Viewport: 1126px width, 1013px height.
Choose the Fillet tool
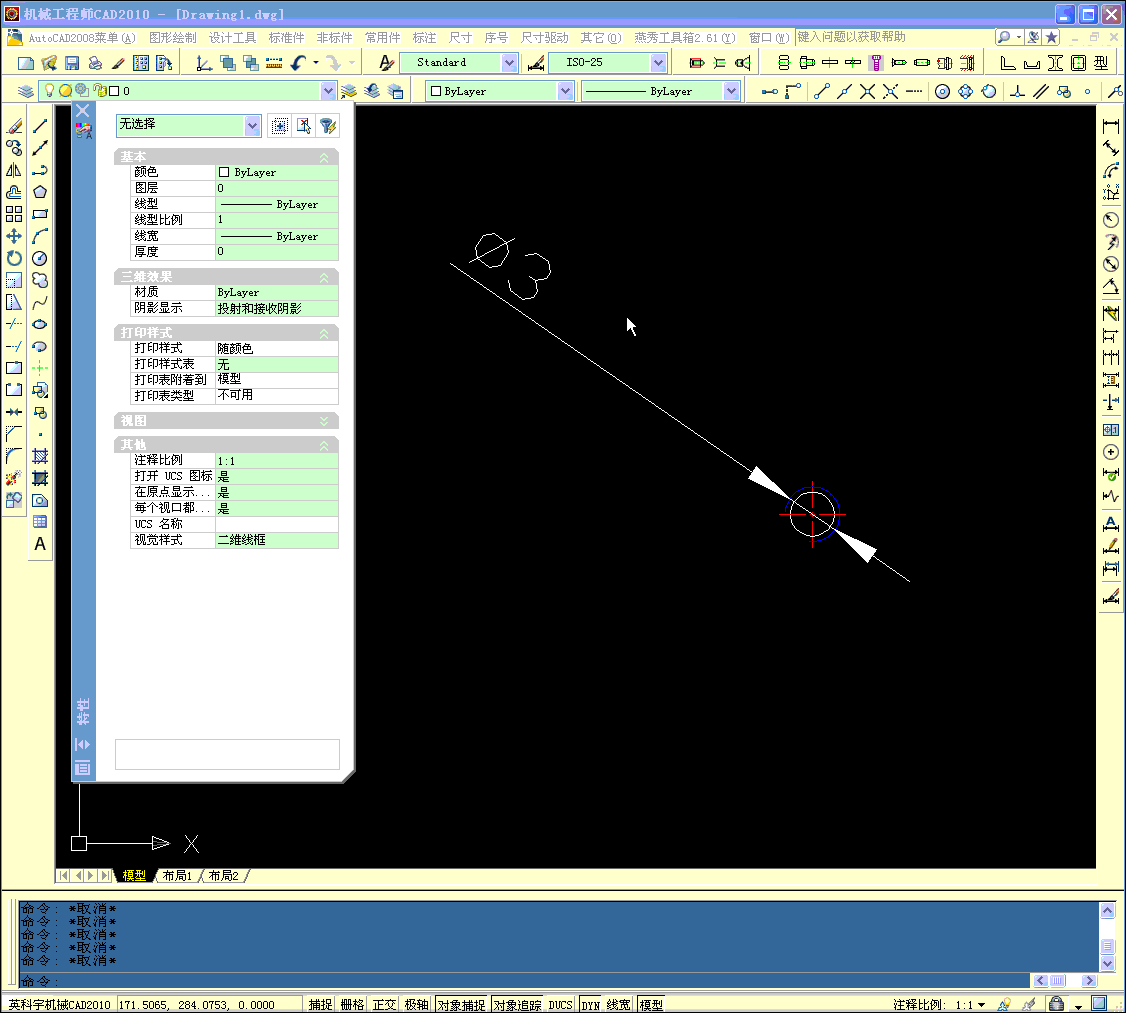pyautogui.click(x=14, y=455)
